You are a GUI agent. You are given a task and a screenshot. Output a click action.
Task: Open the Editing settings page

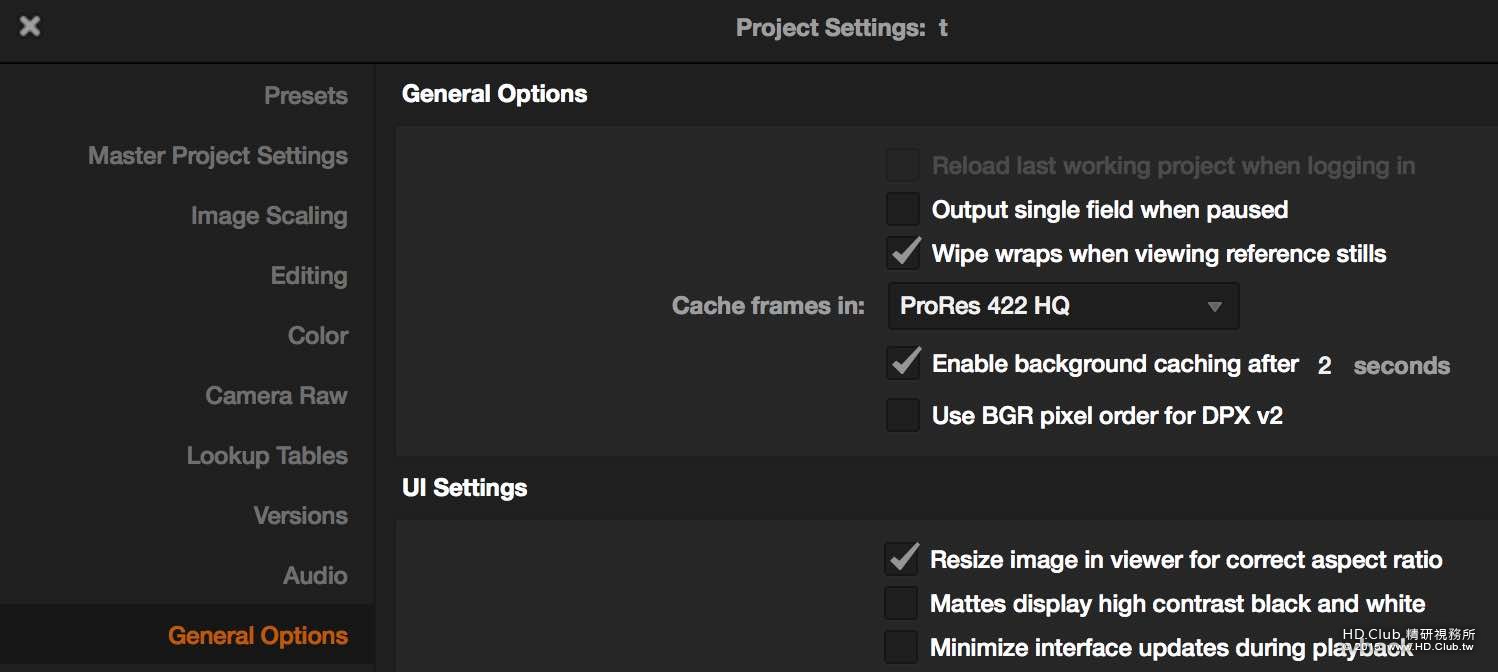(x=309, y=276)
